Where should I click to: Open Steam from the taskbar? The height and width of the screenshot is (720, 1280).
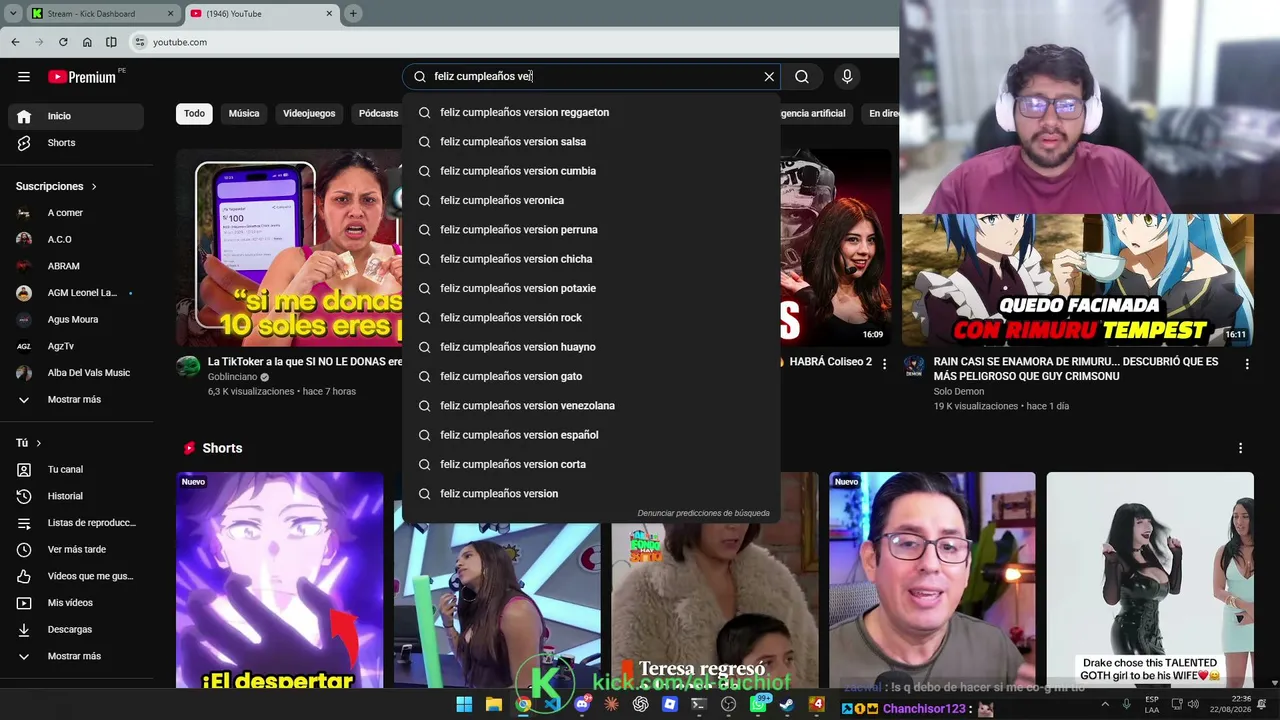pyautogui.click(x=787, y=704)
